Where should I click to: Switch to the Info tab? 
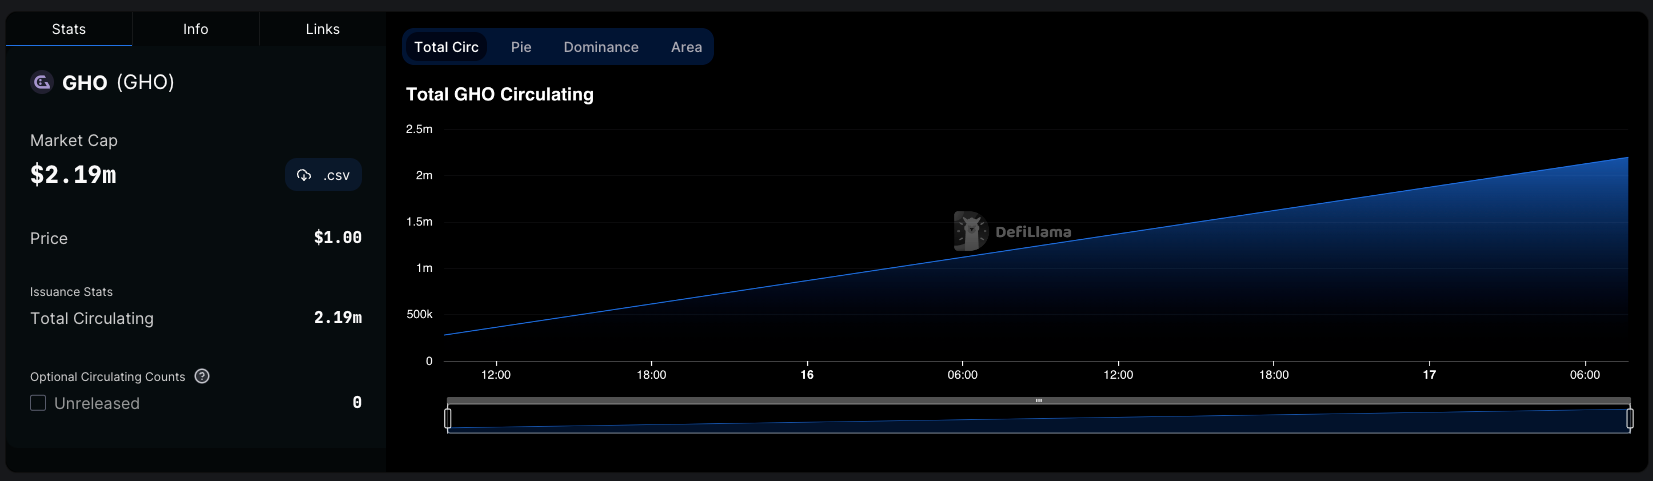click(196, 29)
